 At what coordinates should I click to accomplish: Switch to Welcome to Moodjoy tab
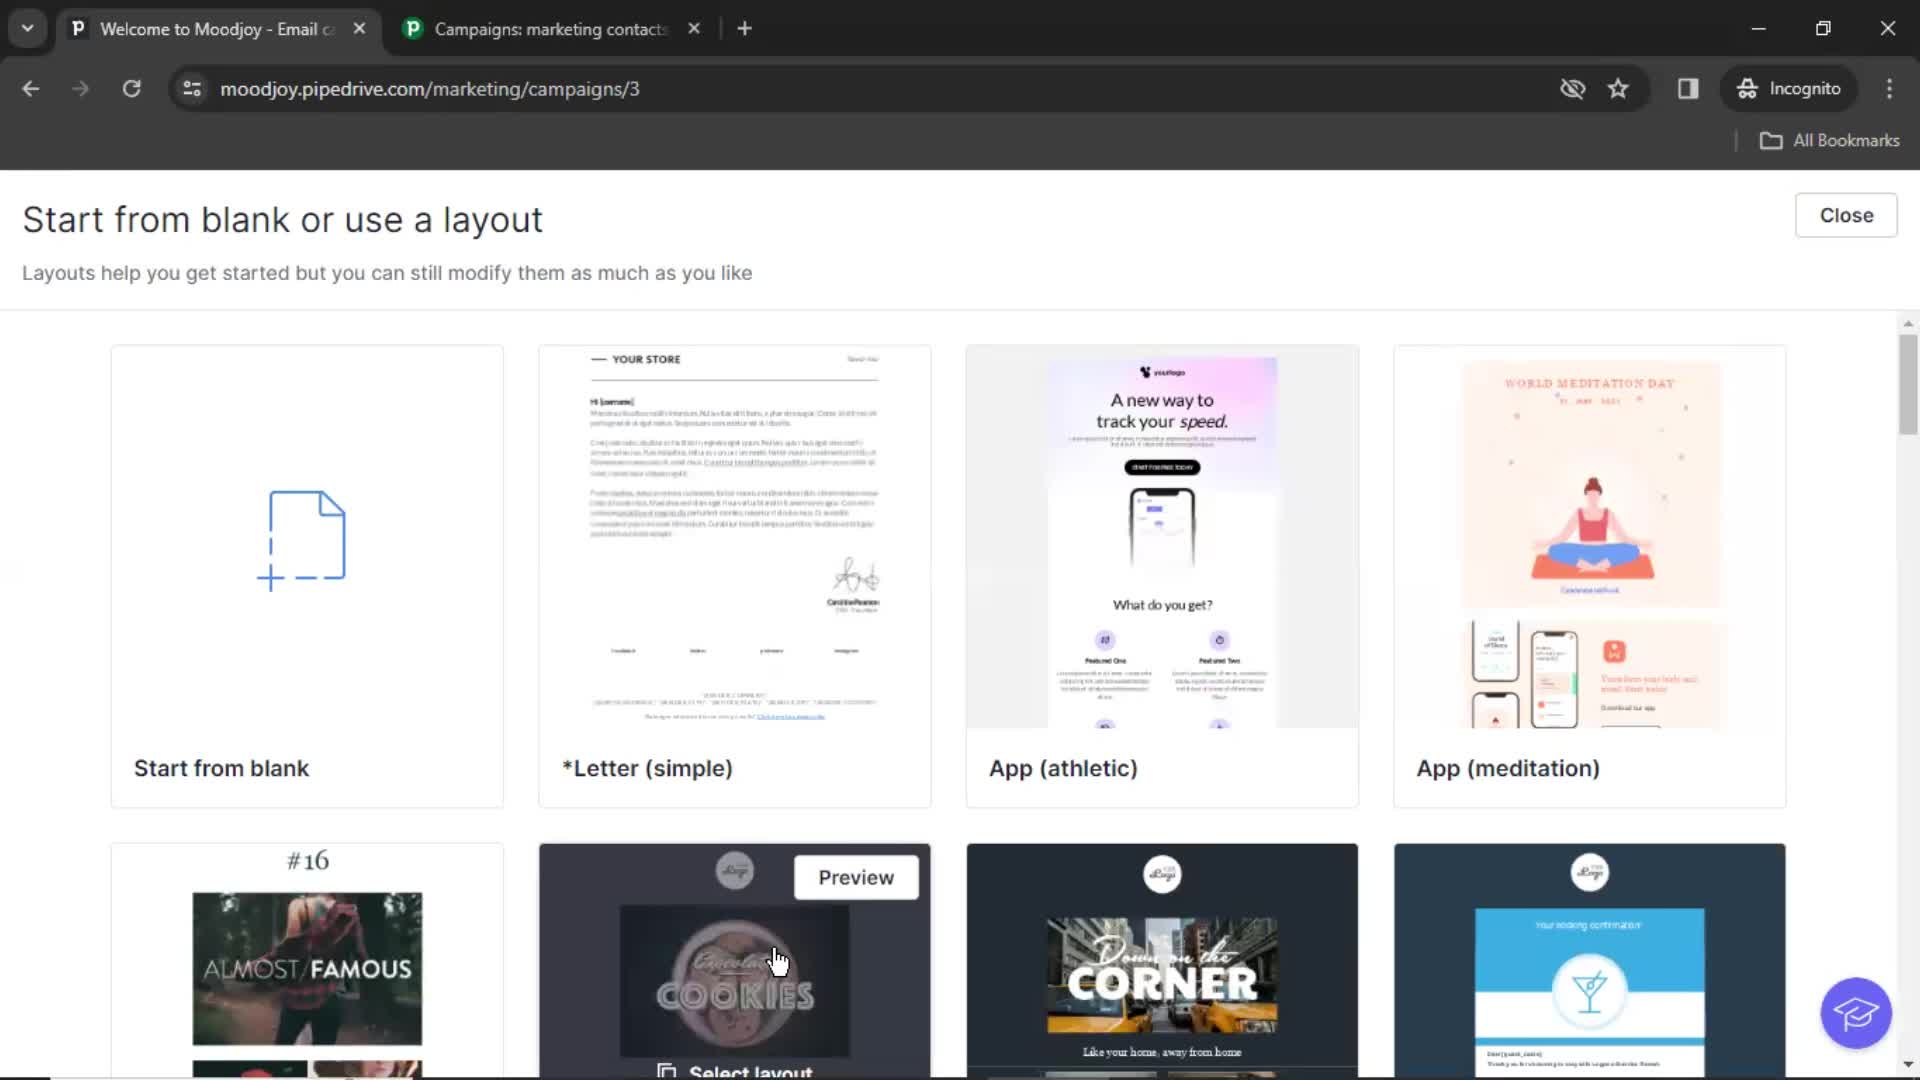coord(216,29)
